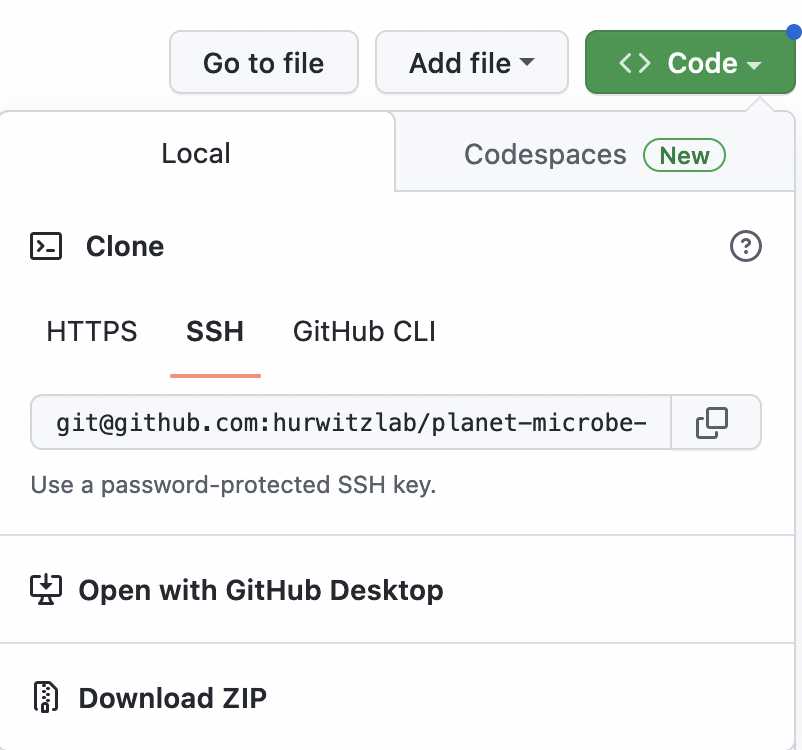Switch to GitHub CLI clone option
This screenshot has width=802, height=750.
(364, 332)
